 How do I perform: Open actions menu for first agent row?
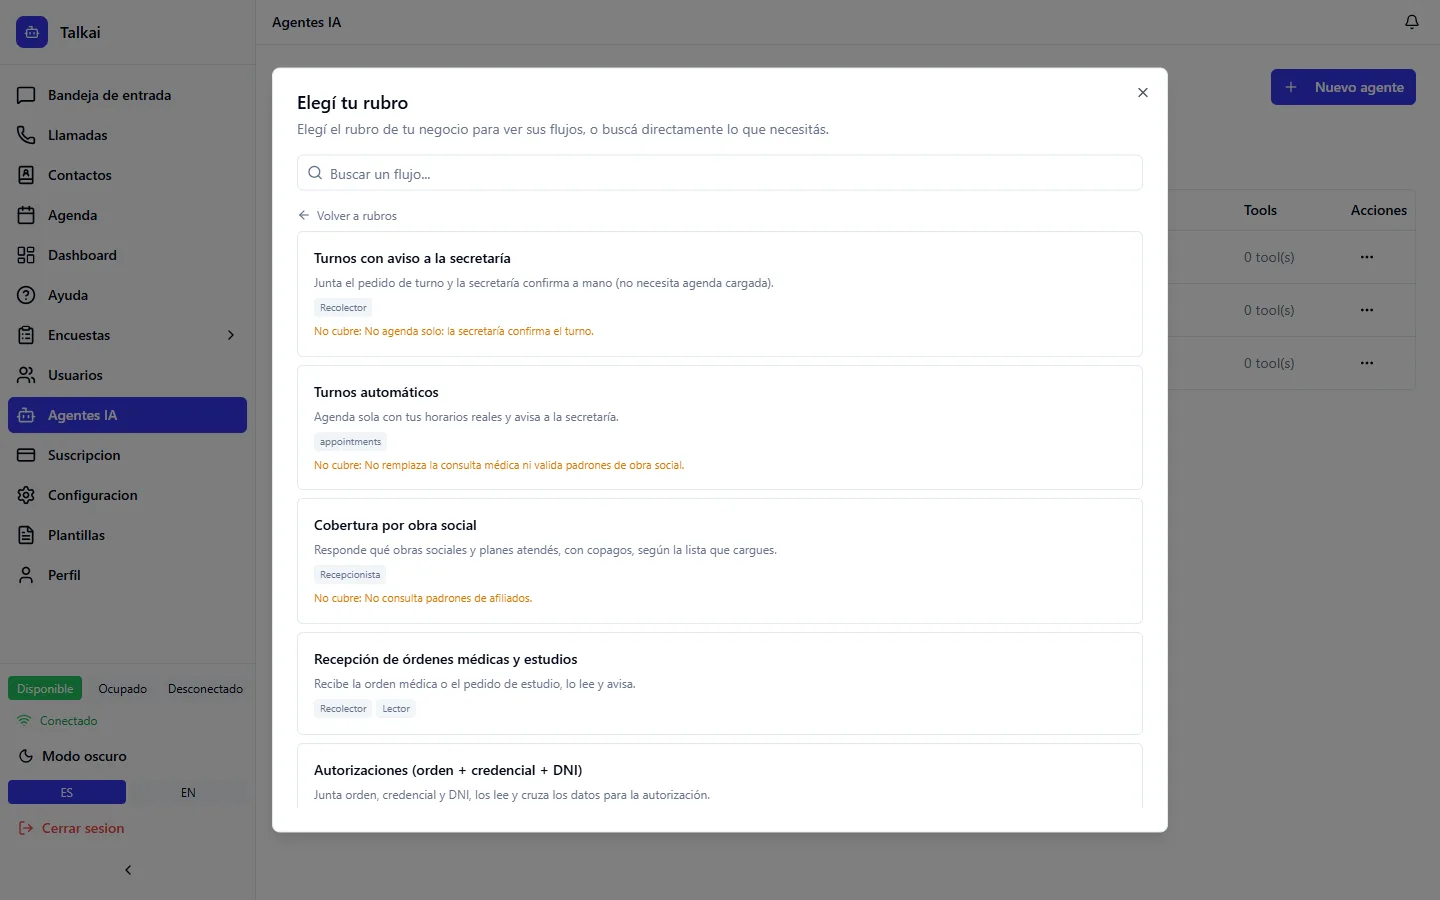(x=1367, y=257)
